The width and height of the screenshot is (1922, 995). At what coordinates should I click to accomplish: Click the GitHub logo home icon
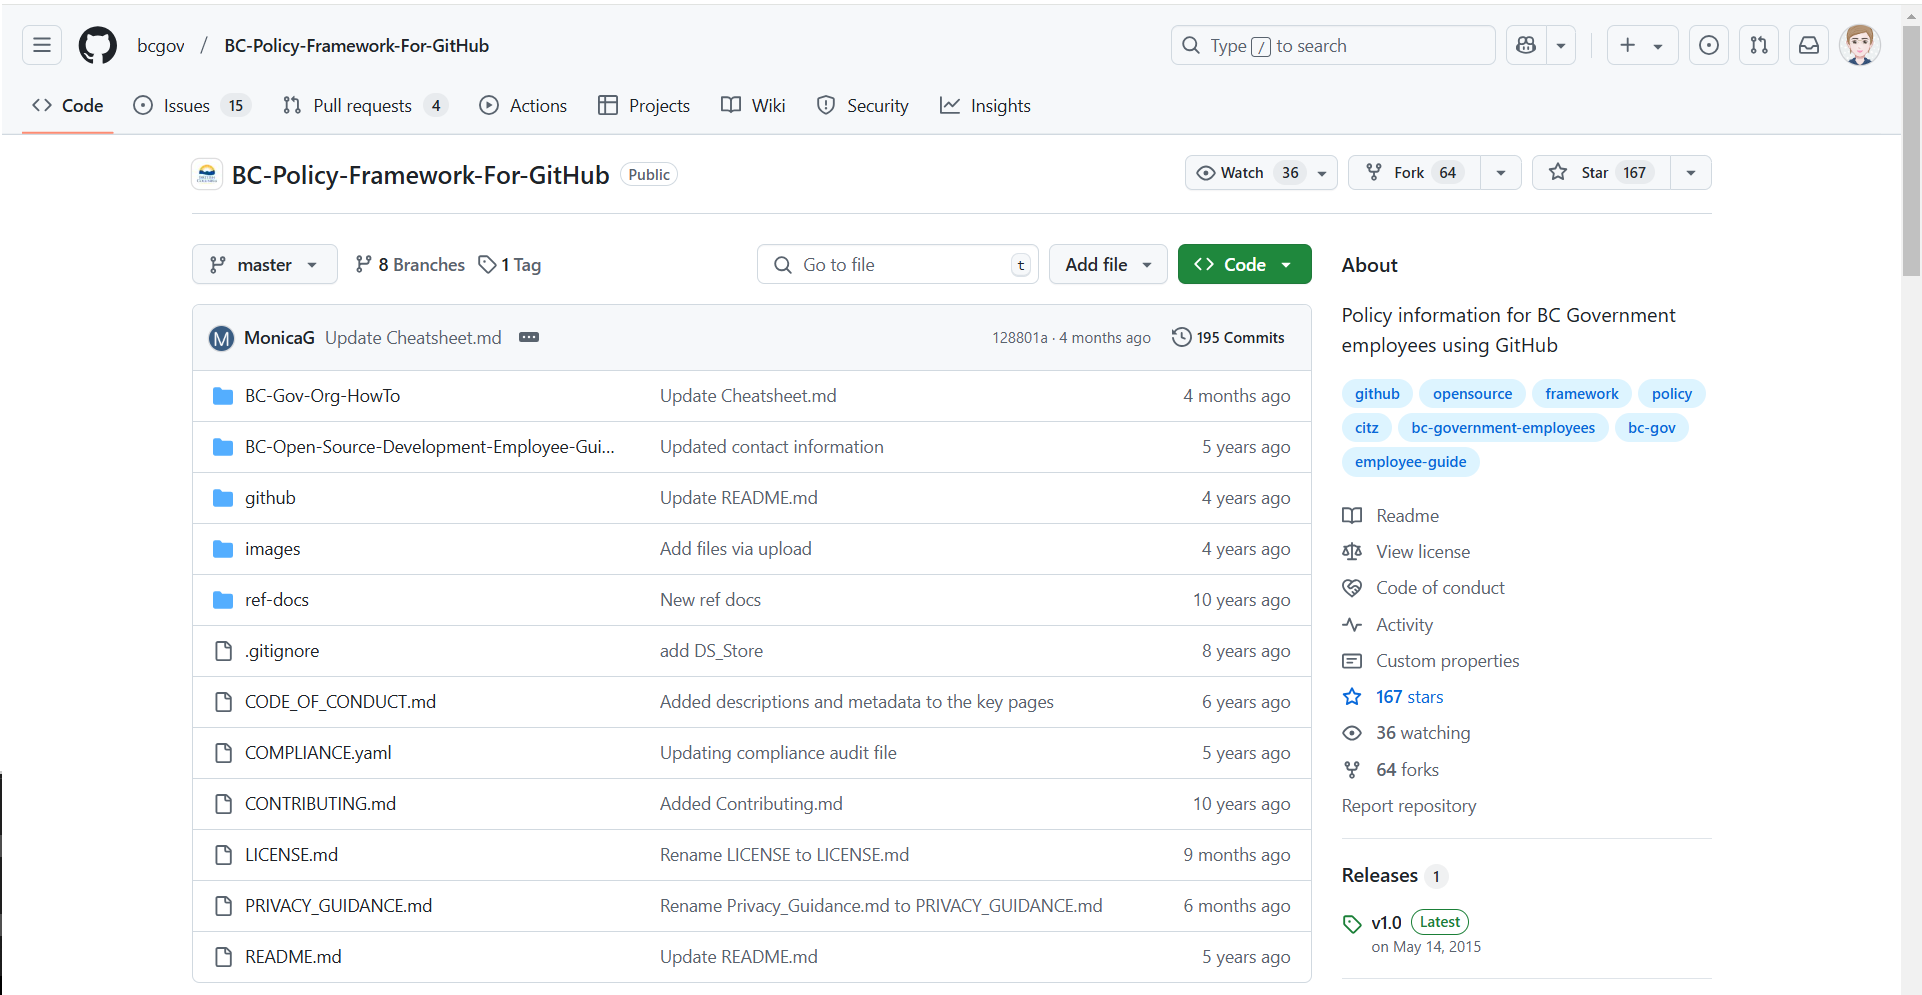[97, 45]
